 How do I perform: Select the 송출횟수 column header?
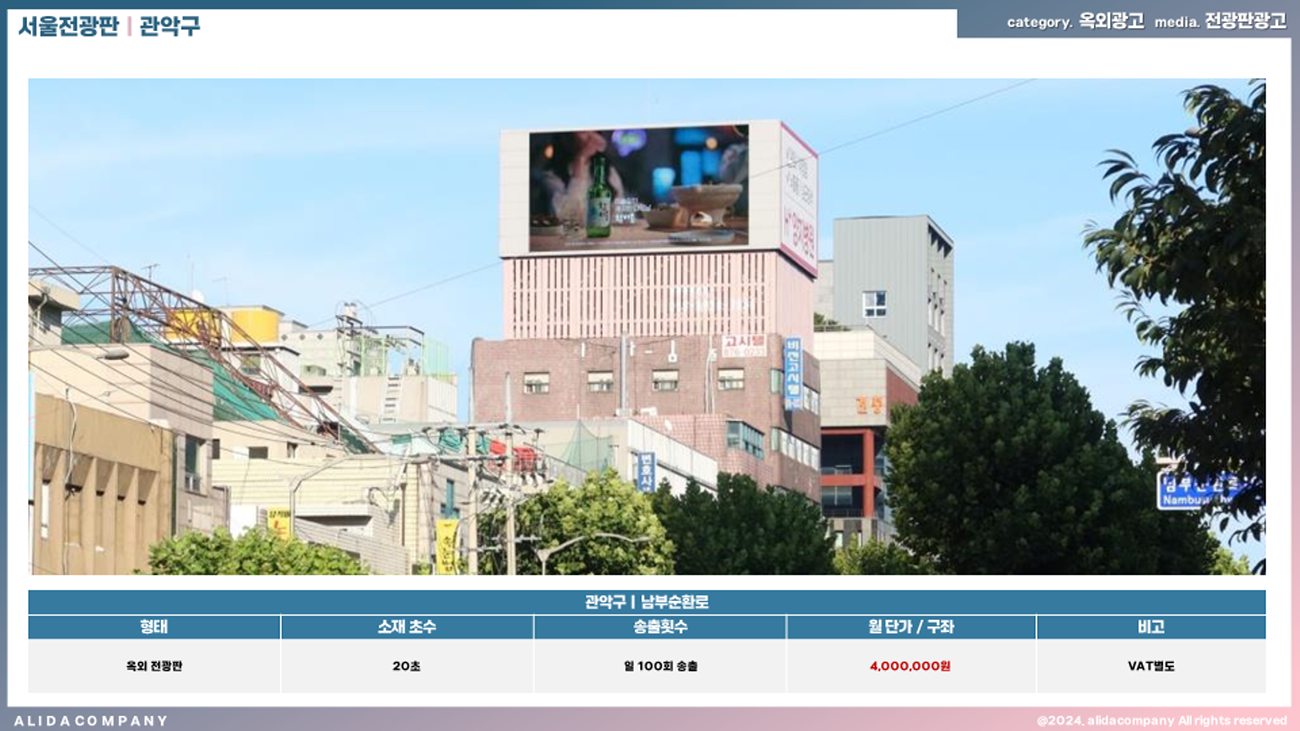click(659, 627)
